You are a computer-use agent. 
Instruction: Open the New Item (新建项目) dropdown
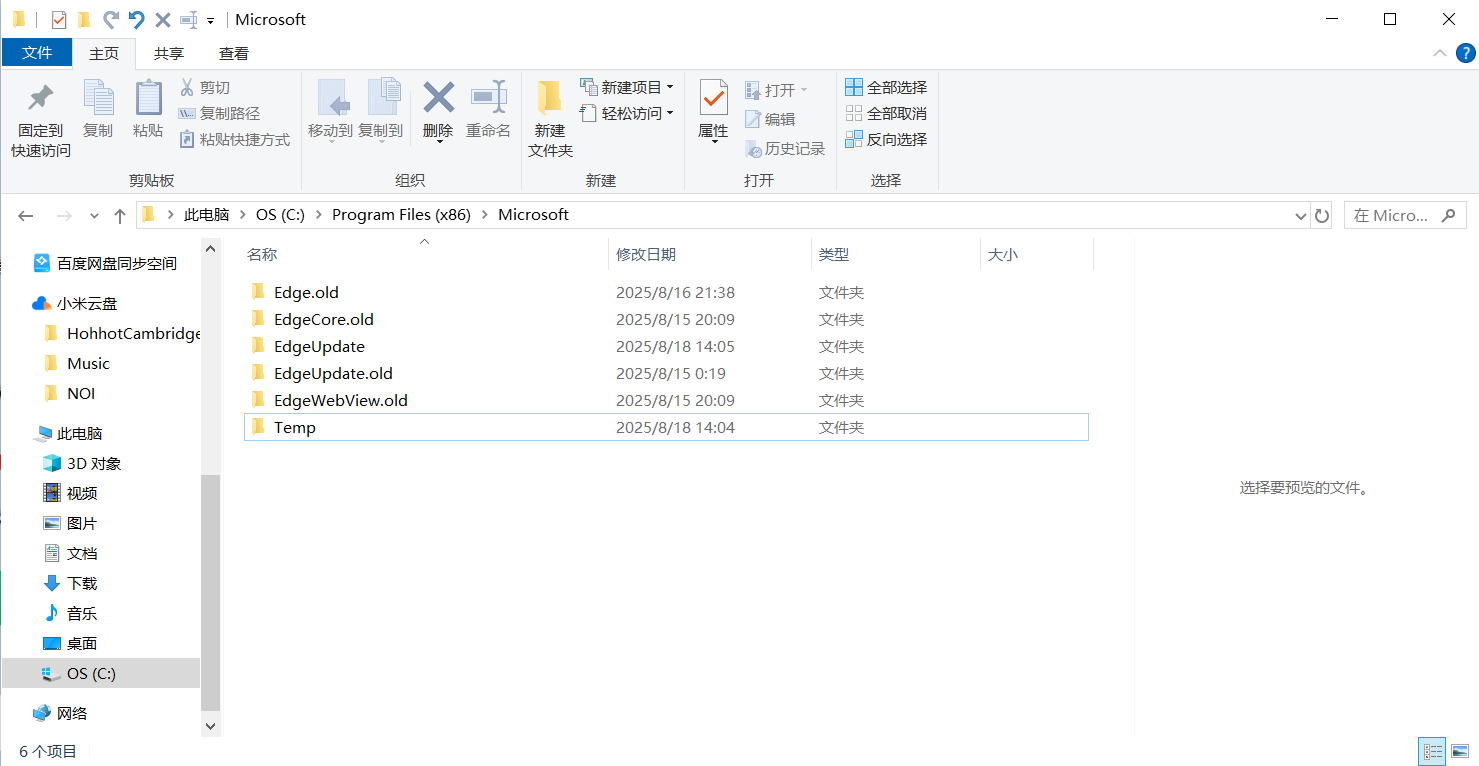[x=626, y=87]
